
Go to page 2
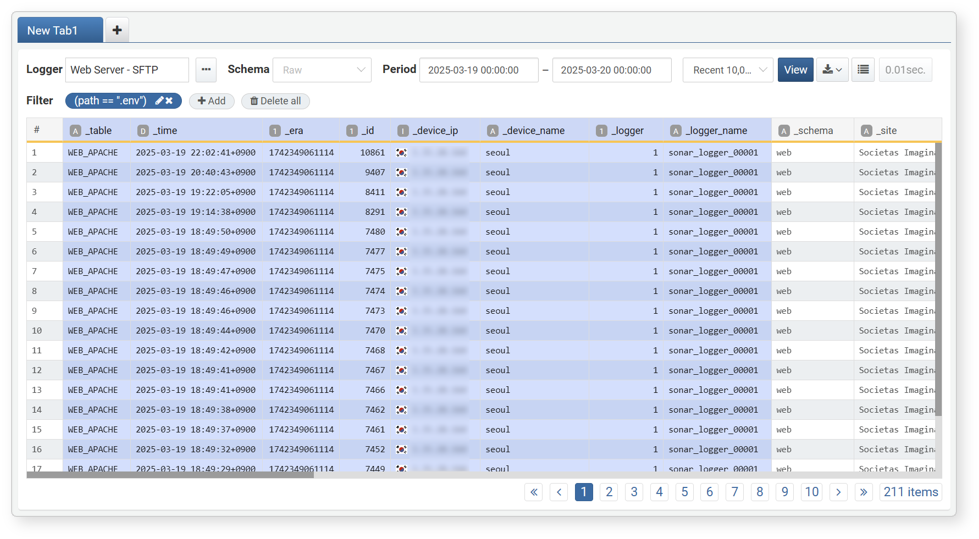coord(609,492)
